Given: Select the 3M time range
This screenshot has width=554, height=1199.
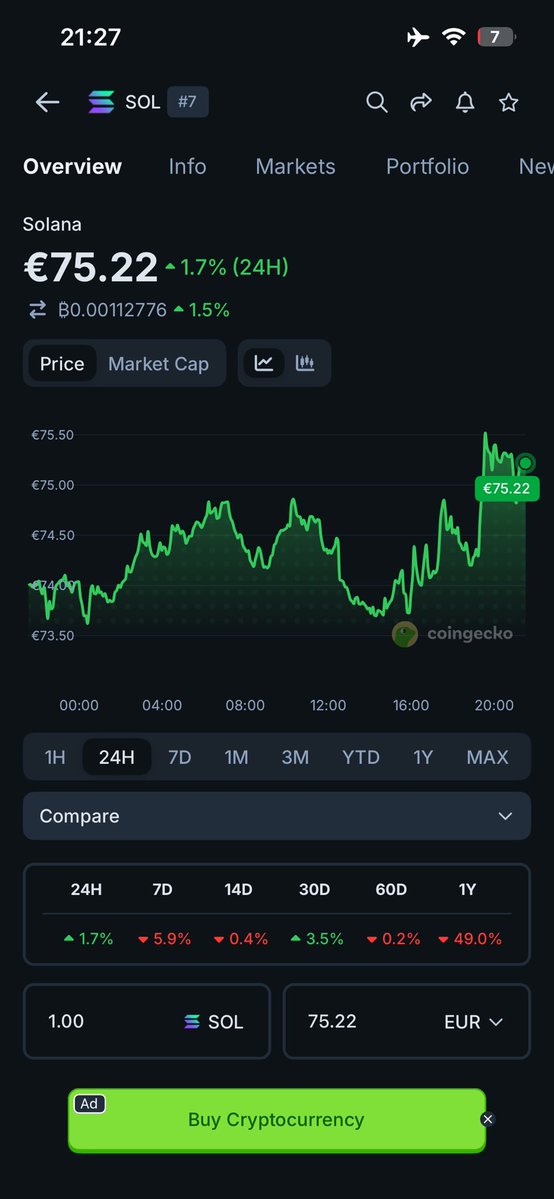Looking at the screenshot, I should (x=295, y=757).
